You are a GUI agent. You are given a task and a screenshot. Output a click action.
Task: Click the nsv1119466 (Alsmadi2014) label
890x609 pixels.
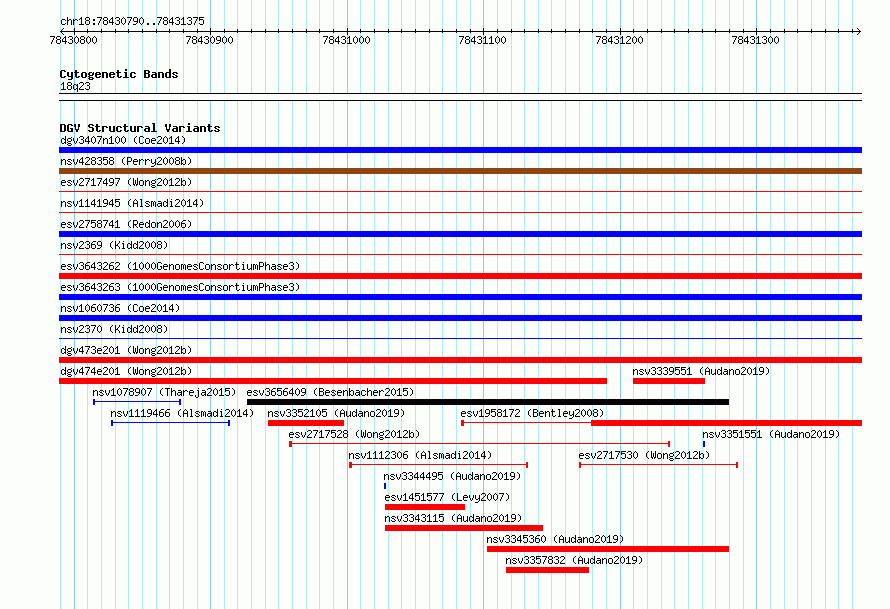(x=182, y=413)
